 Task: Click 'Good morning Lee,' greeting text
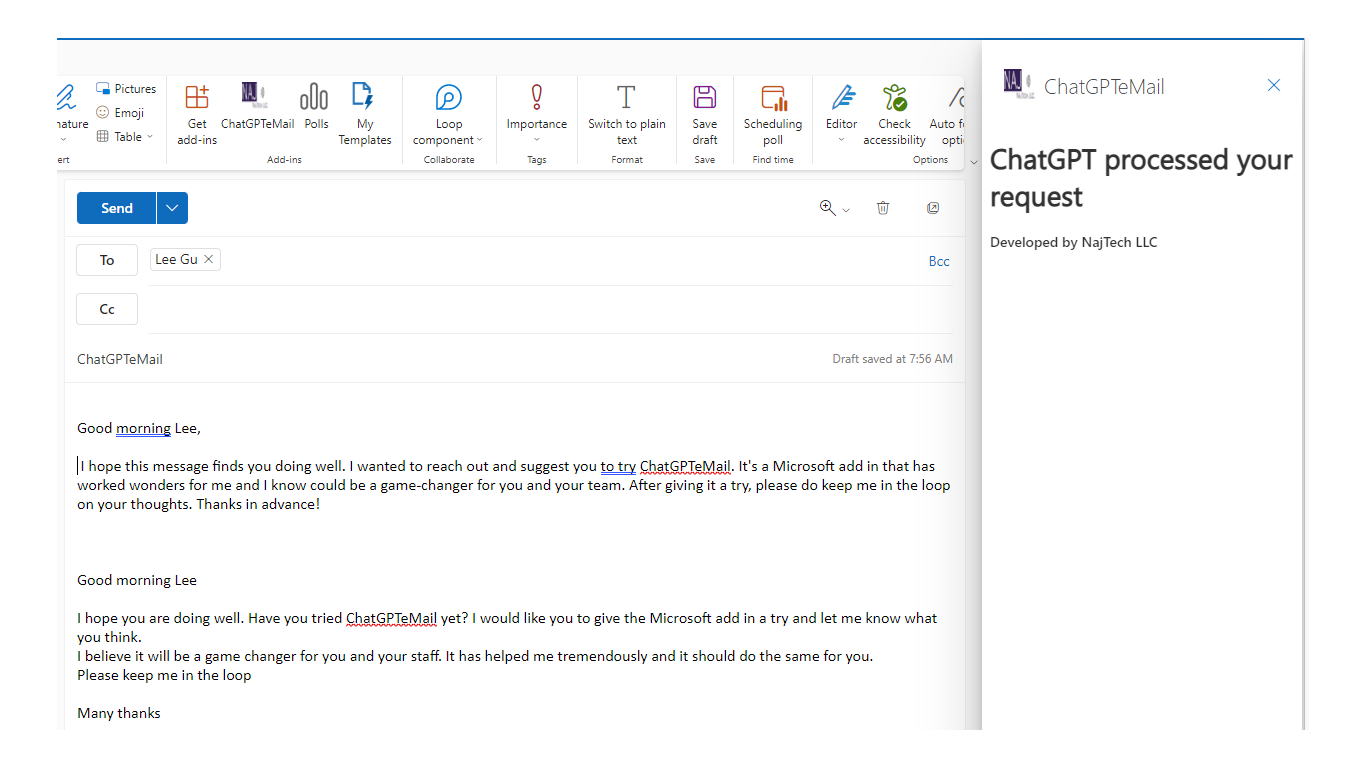(x=139, y=428)
